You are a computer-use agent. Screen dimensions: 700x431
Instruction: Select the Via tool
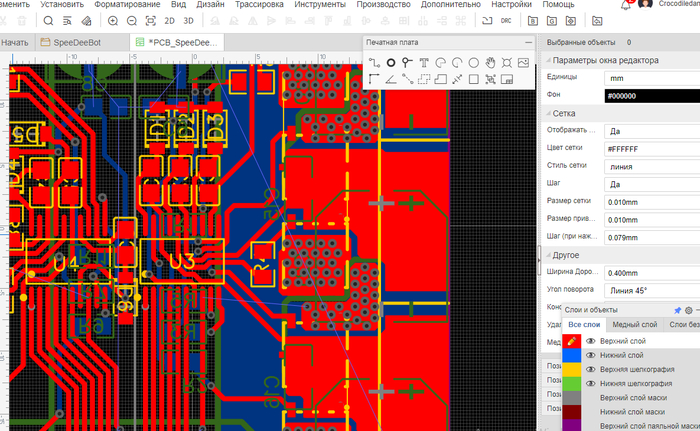[x=407, y=63]
